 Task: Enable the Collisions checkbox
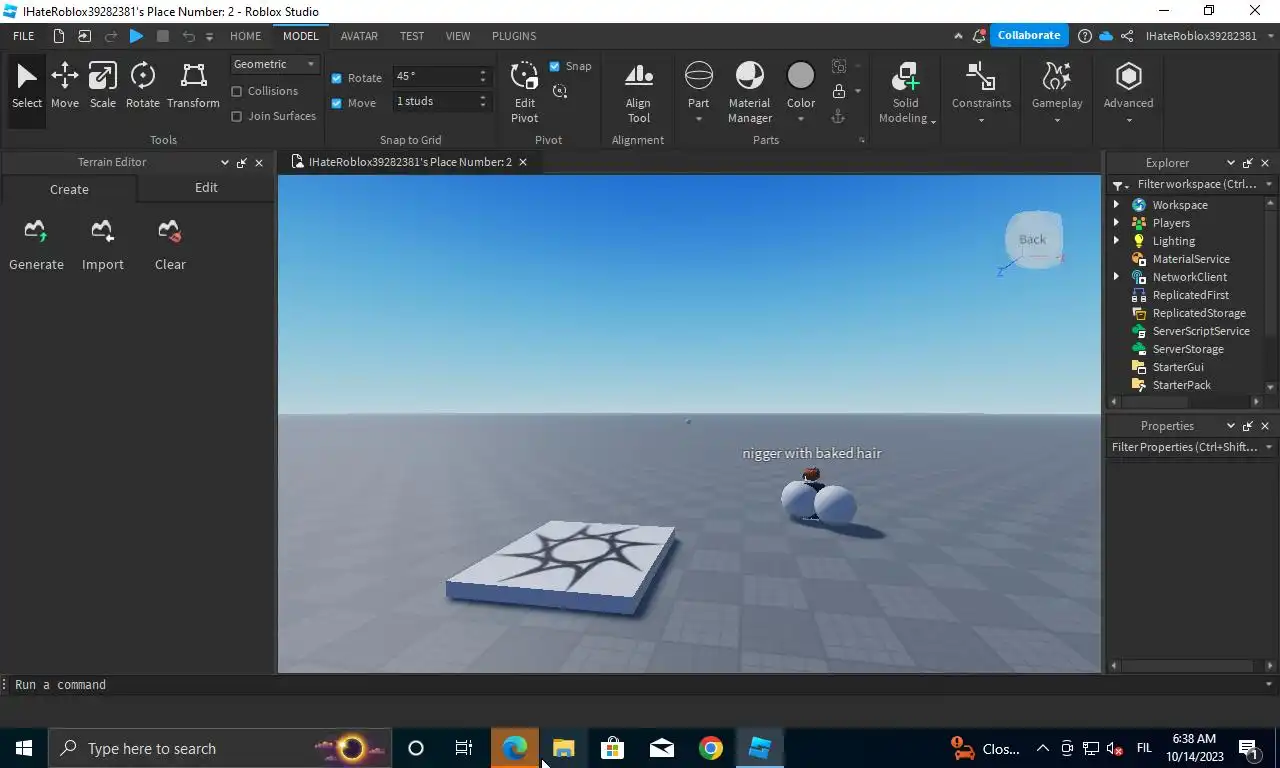tap(237, 91)
